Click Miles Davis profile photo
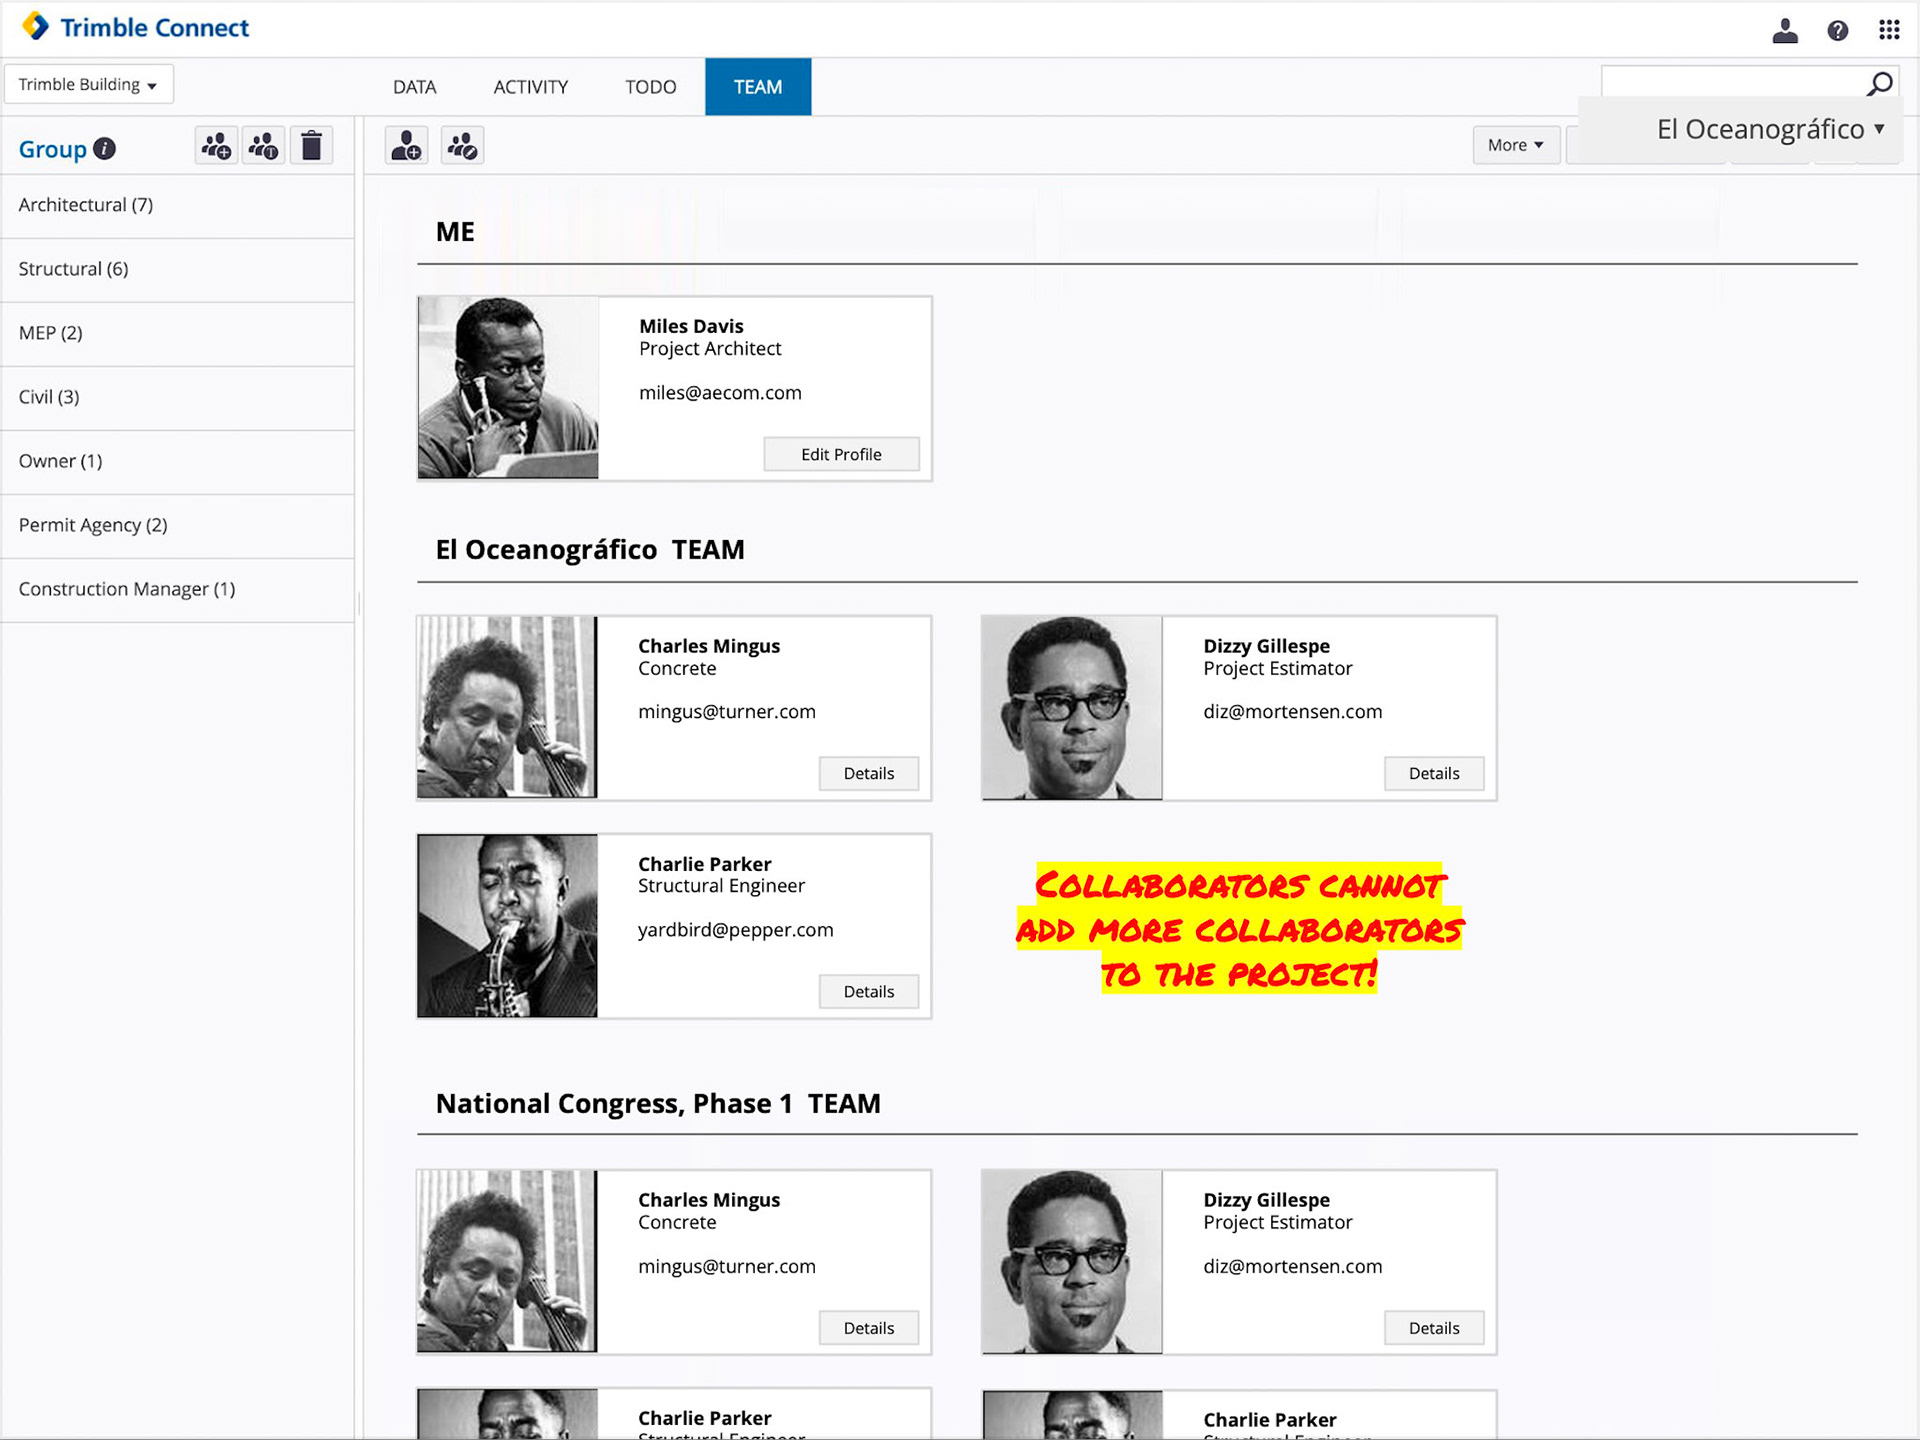 508,388
